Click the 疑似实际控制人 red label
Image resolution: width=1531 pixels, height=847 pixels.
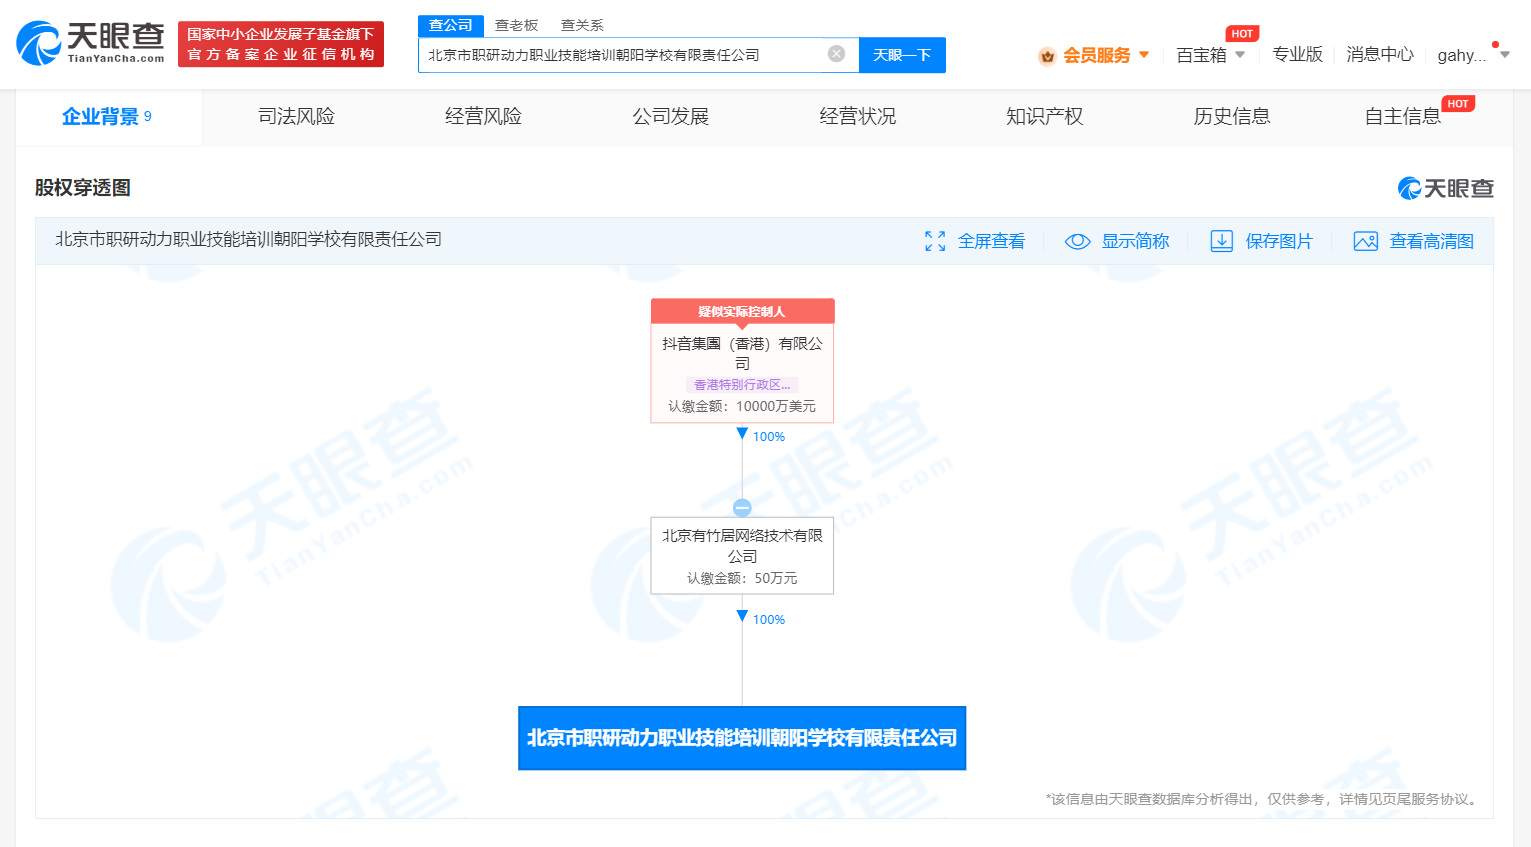point(742,311)
